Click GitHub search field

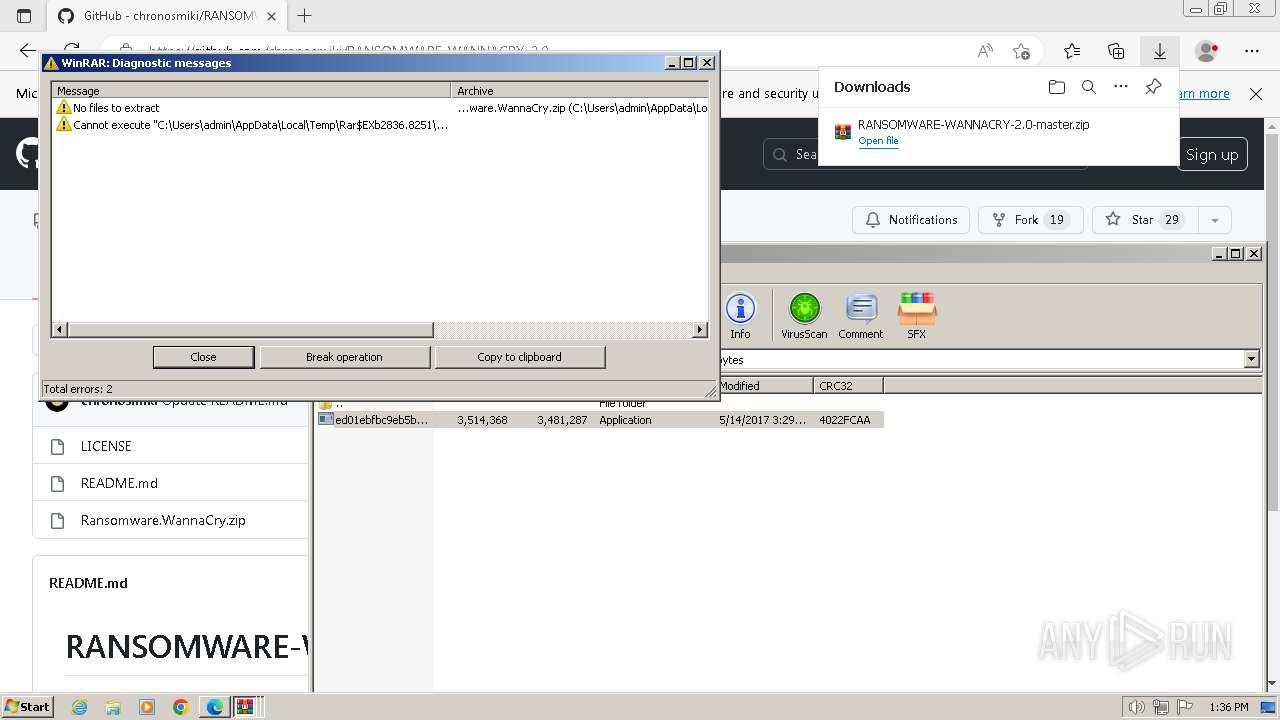793,154
